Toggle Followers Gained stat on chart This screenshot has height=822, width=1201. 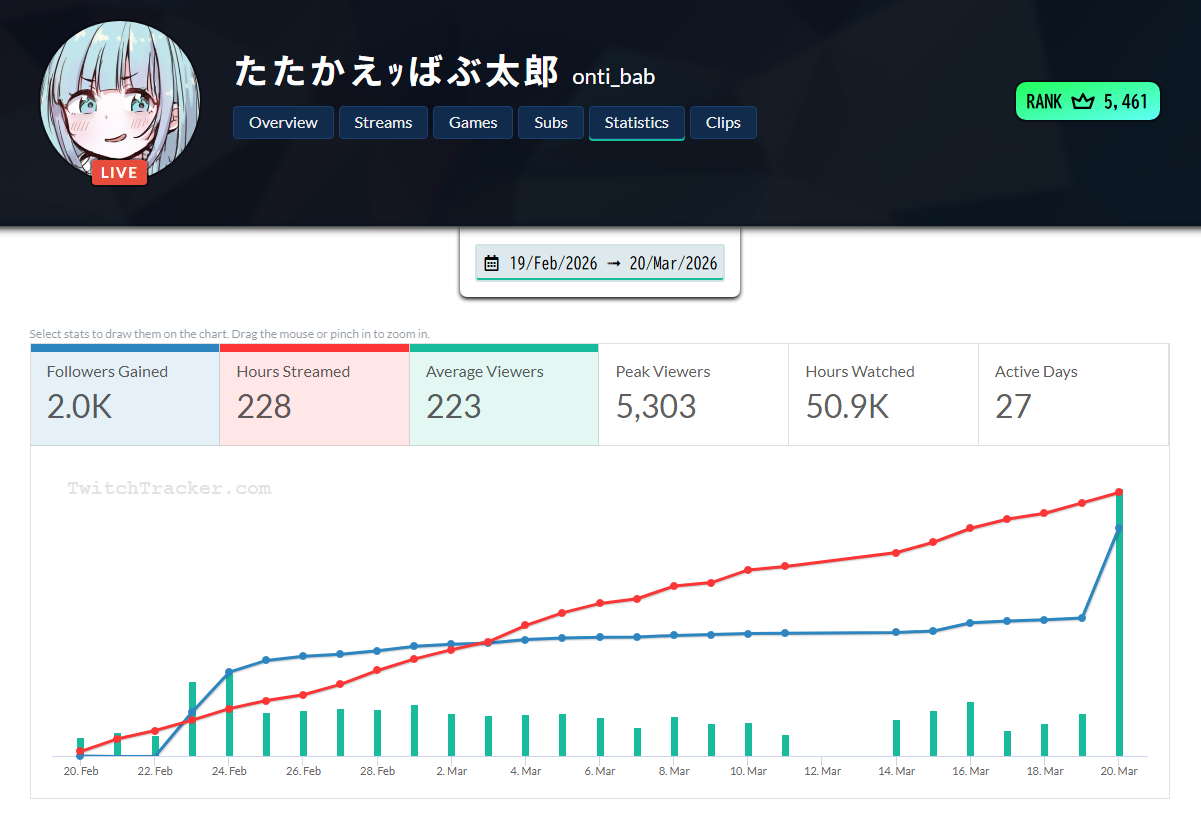(125, 395)
